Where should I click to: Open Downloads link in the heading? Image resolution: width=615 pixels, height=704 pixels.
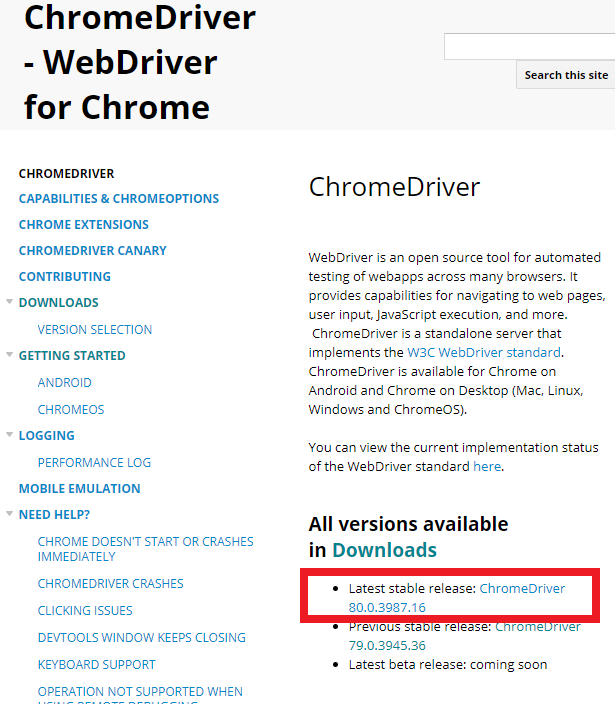(384, 550)
